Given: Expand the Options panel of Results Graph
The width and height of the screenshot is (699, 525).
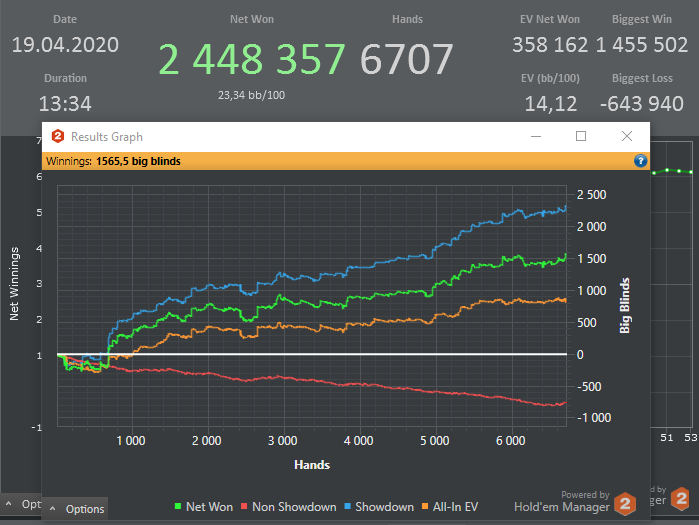Looking at the screenshot, I should (75, 509).
